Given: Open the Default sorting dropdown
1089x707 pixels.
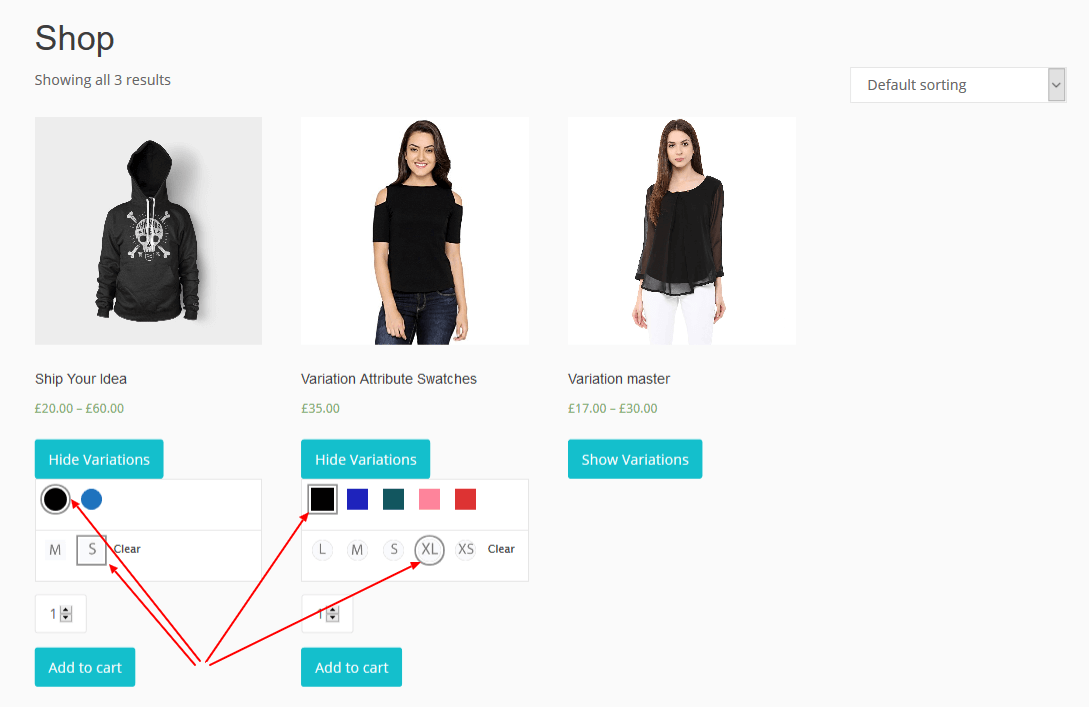Looking at the screenshot, I should pyautogui.click(x=956, y=85).
